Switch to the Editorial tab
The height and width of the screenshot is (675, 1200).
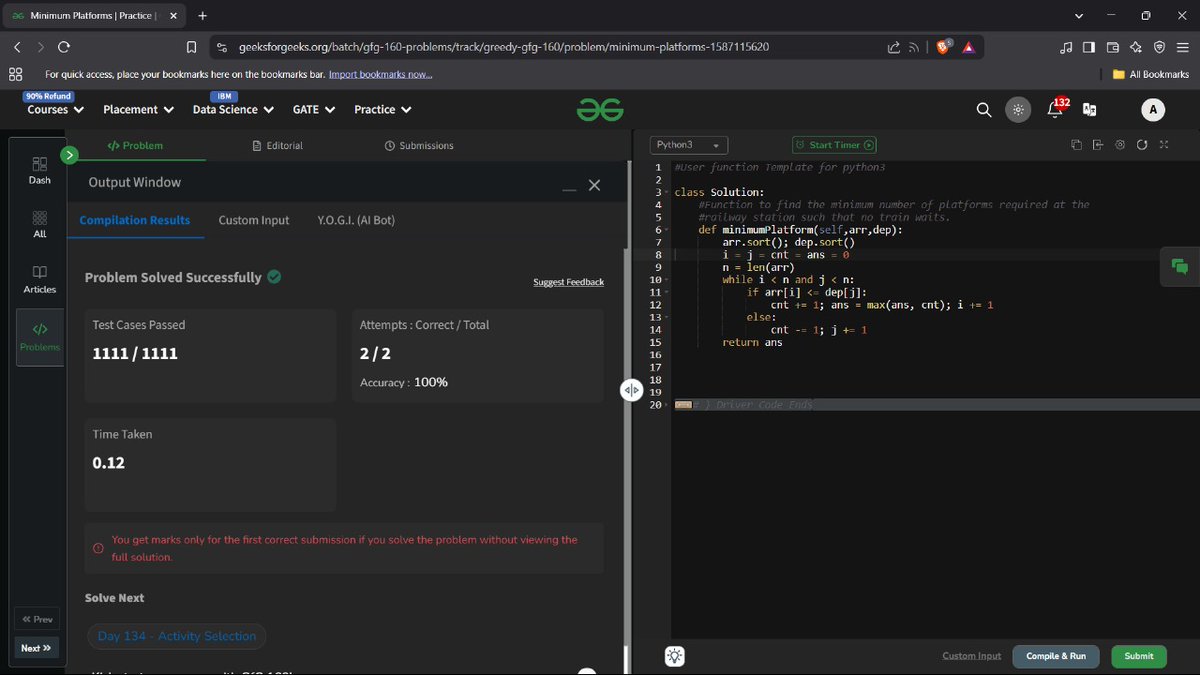coord(278,146)
